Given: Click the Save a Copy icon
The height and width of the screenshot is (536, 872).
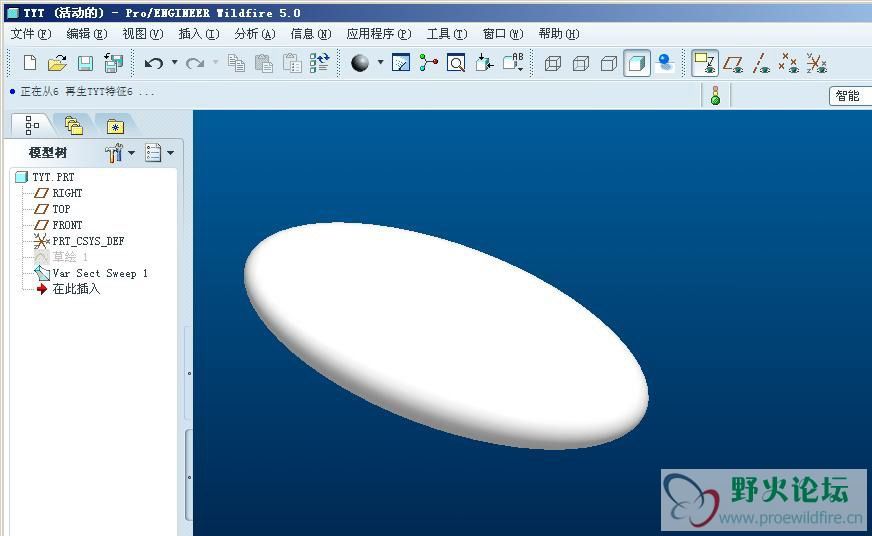Looking at the screenshot, I should coord(113,63).
